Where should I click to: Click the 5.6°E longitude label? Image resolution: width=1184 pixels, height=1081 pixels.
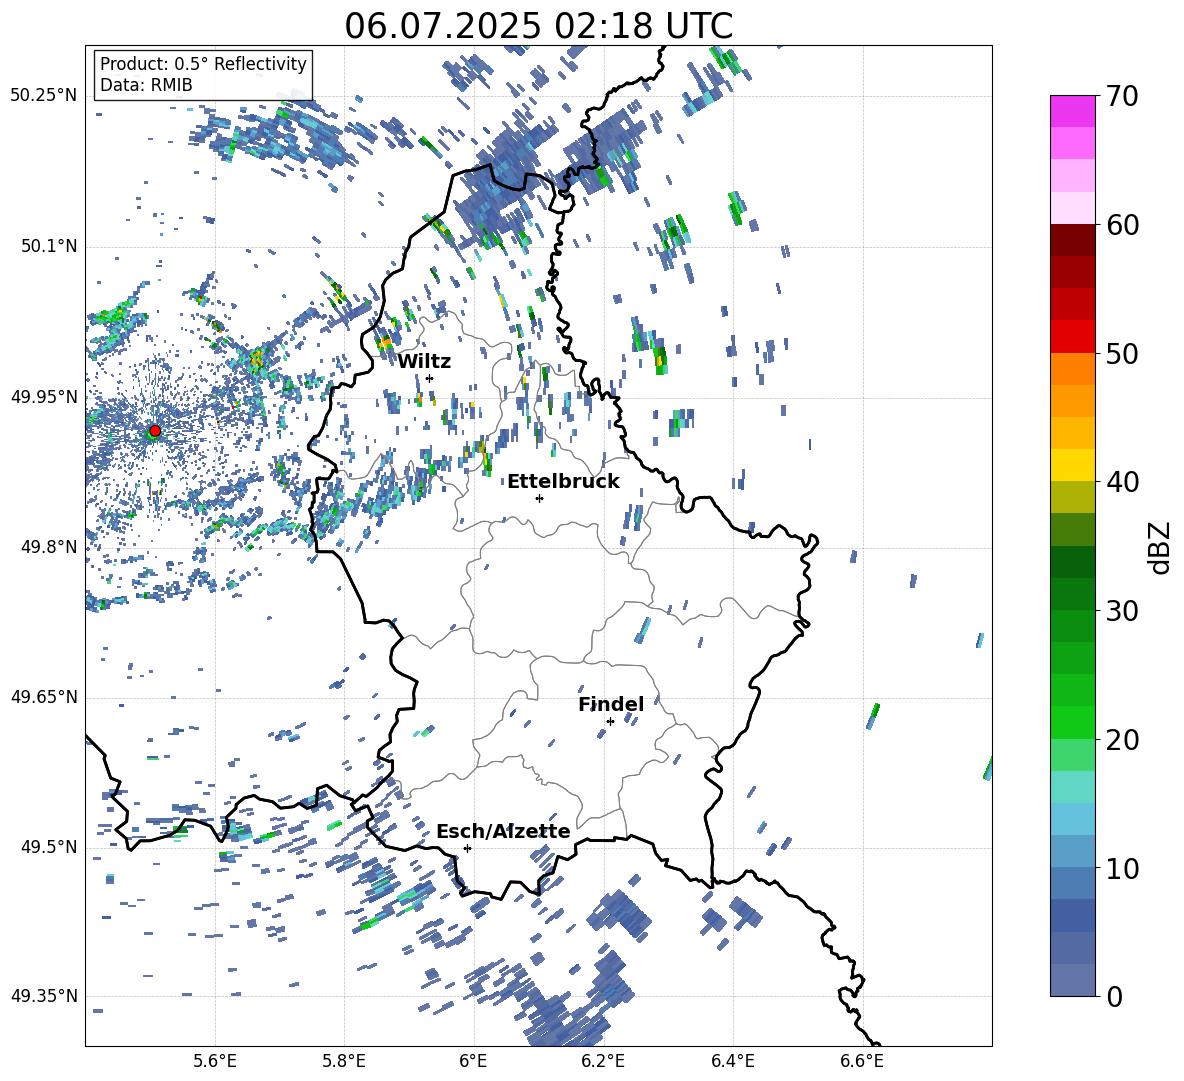click(x=215, y=1061)
